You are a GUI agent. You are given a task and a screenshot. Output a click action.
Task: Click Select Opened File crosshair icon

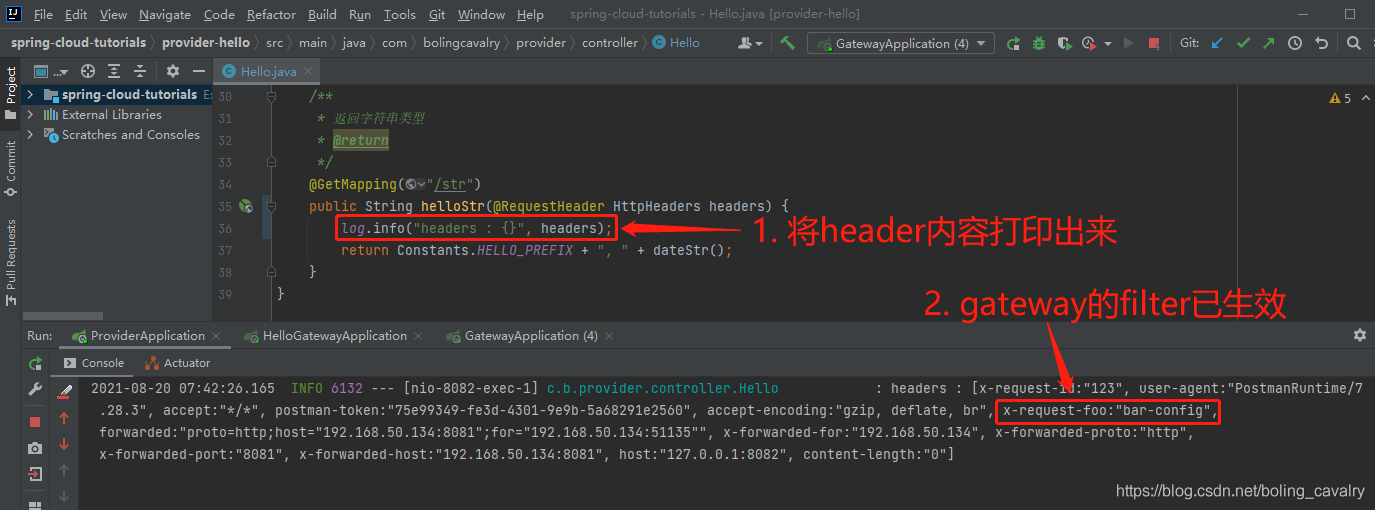pyautogui.click(x=88, y=71)
